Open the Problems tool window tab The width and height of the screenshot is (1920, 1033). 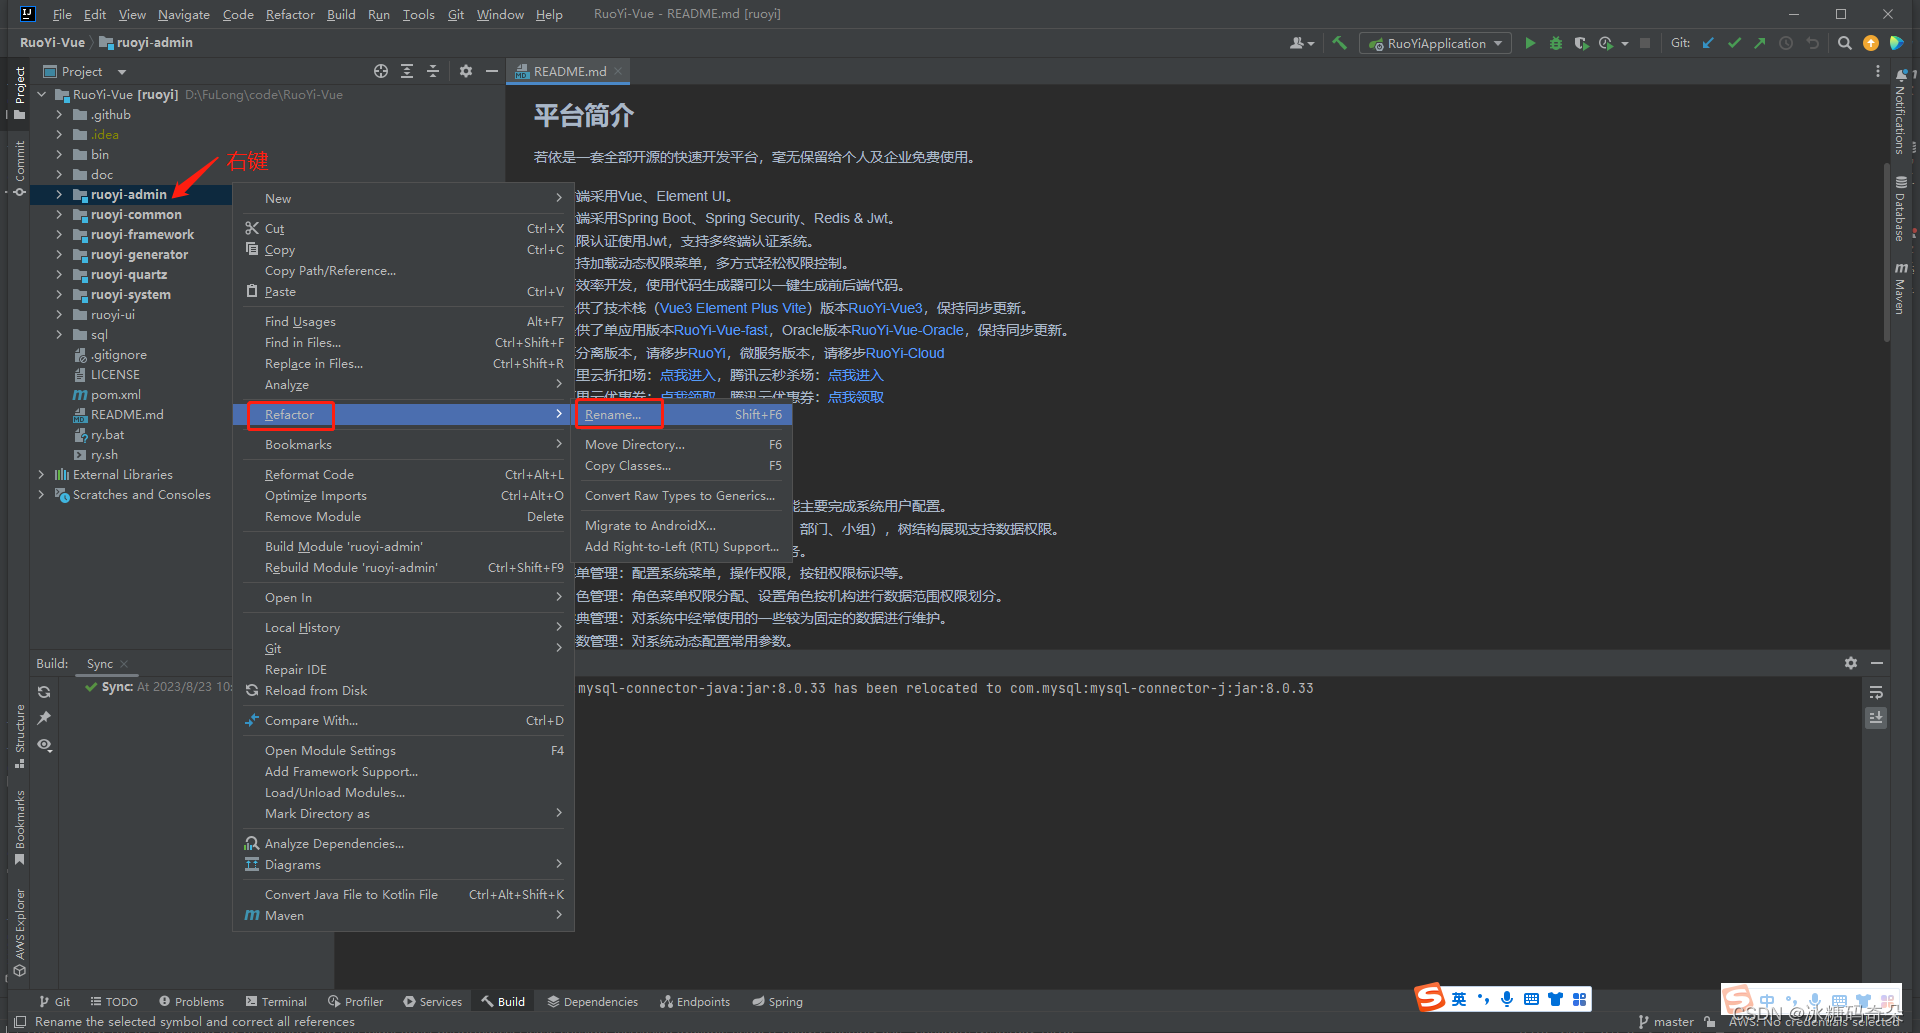pos(192,1001)
